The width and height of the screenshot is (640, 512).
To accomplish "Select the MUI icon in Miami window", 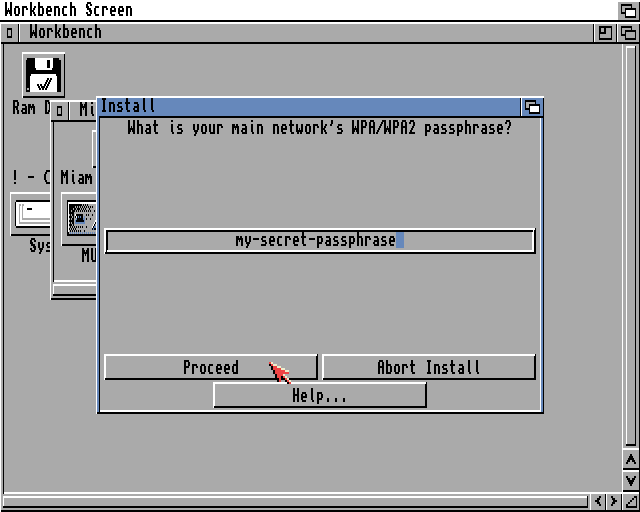I will pos(81,220).
